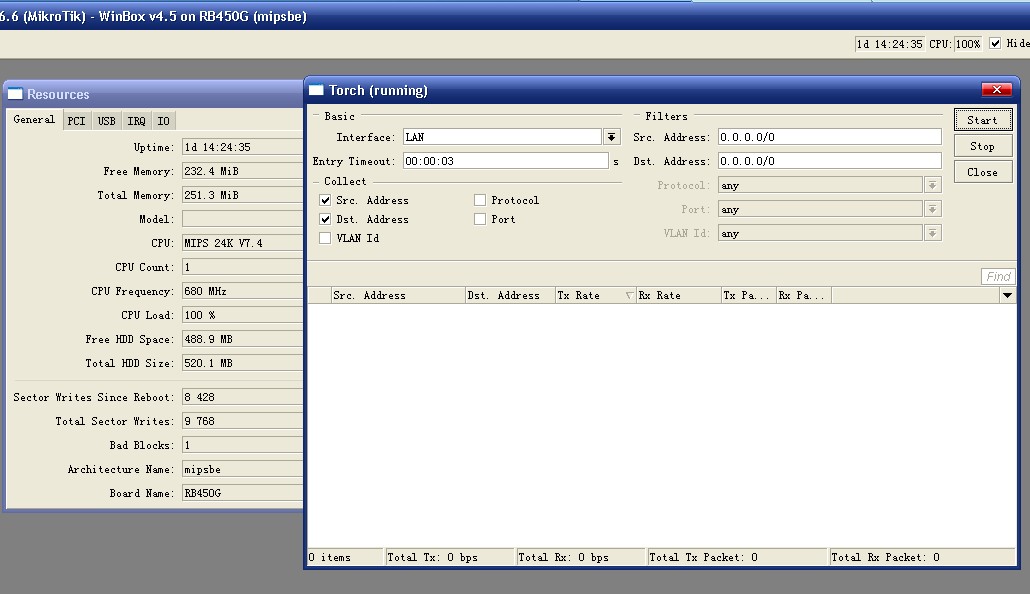Screen dimensions: 1030x594
Task: Click the Dst. Address filter field
Action: click(x=830, y=161)
